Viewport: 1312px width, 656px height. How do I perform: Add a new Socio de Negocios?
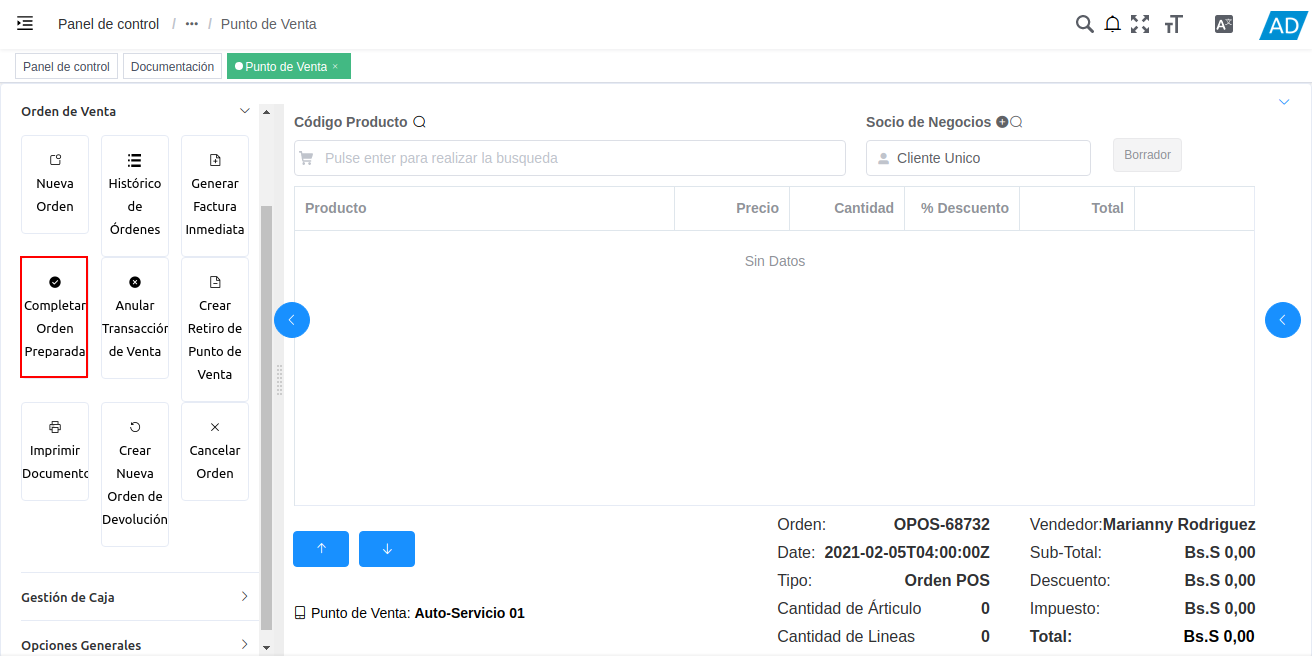[1004, 121]
